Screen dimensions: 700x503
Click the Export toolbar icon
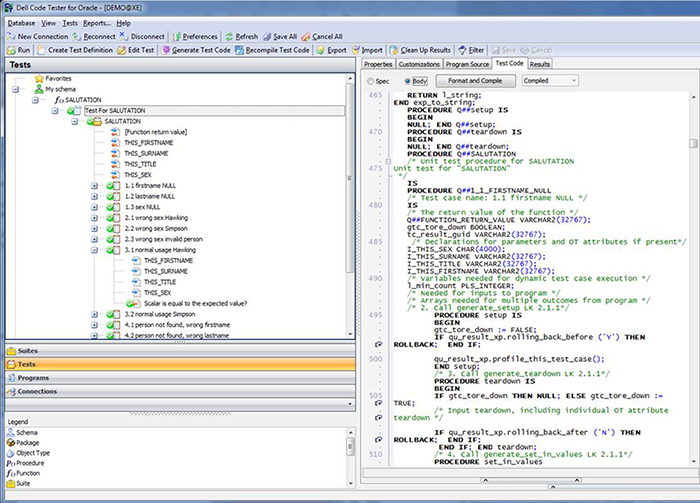coord(321,50)
